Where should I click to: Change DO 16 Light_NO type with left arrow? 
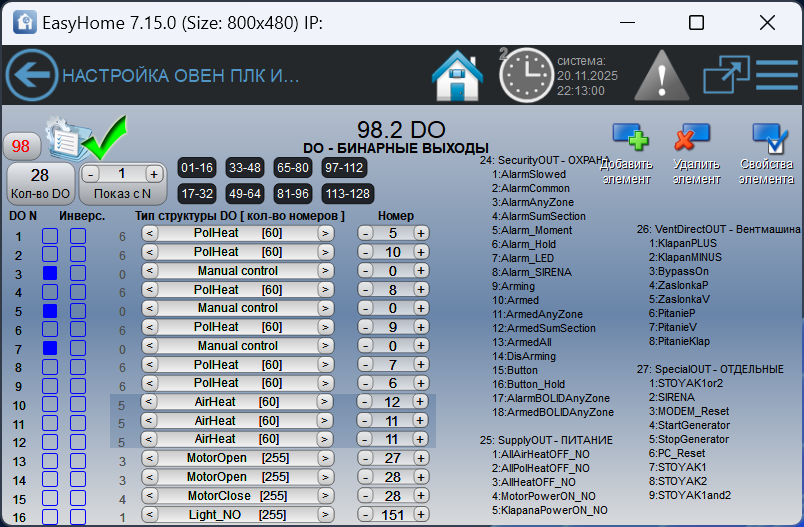click(x=150, y=515)
